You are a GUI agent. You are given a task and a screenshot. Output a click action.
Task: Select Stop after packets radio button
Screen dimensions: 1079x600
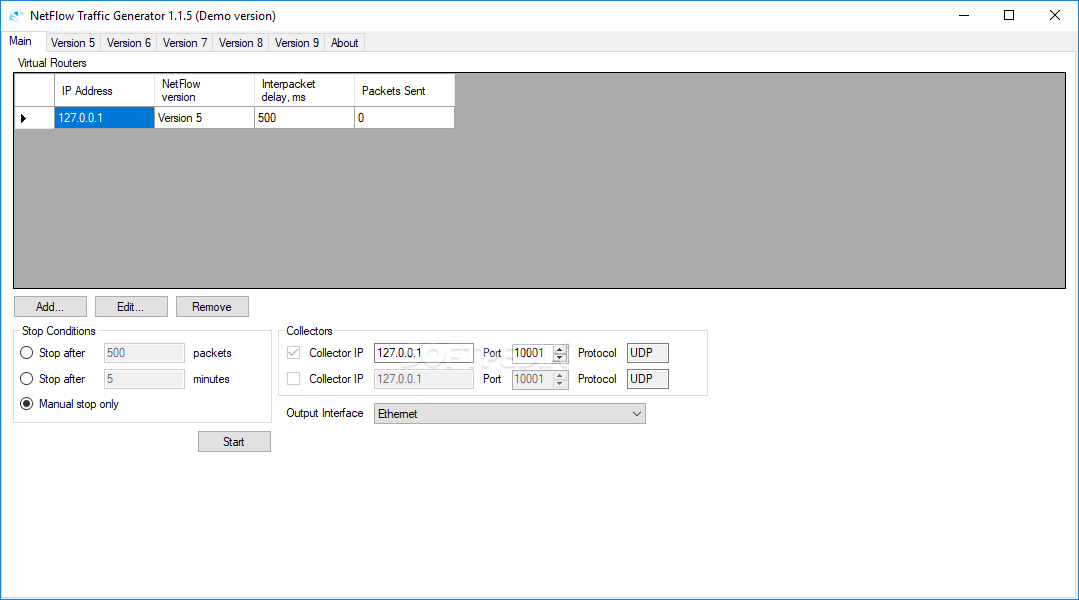tap(27, 353)
